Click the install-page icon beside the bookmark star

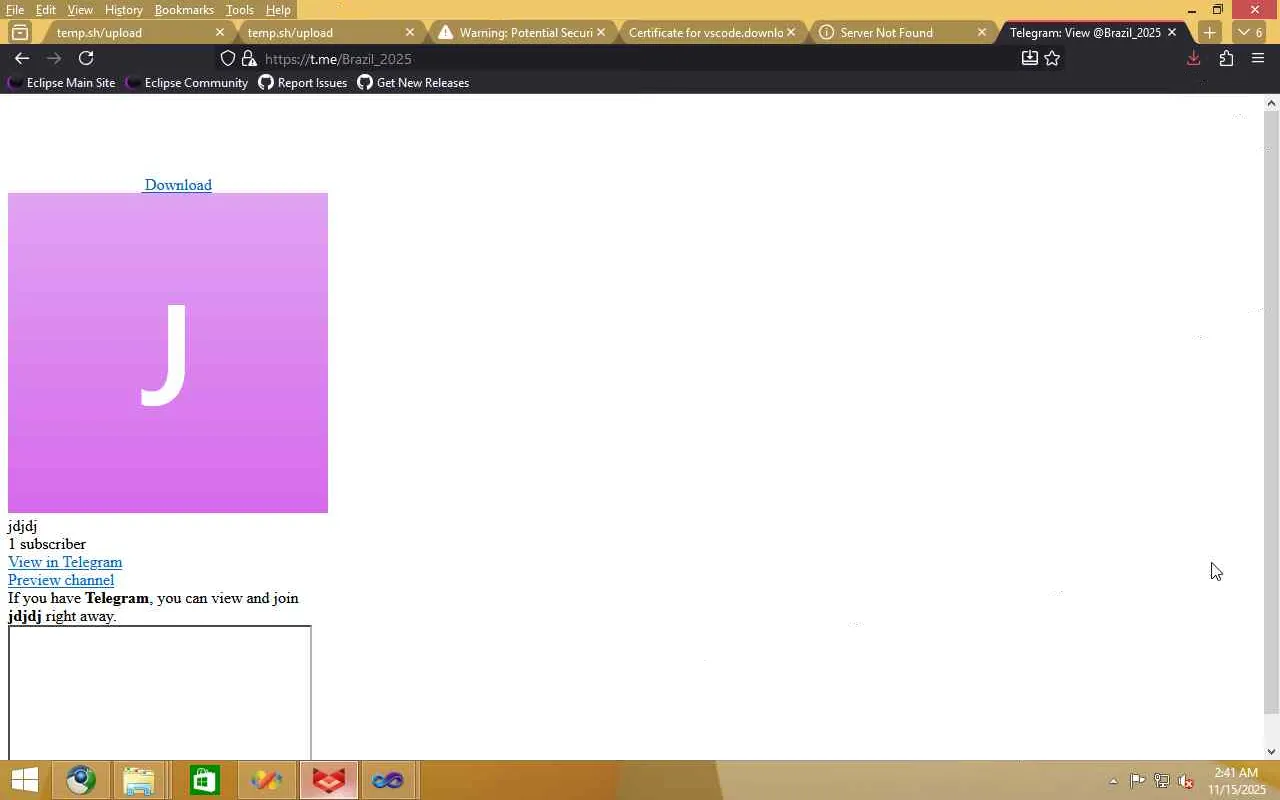click(x=1029, y=58)
